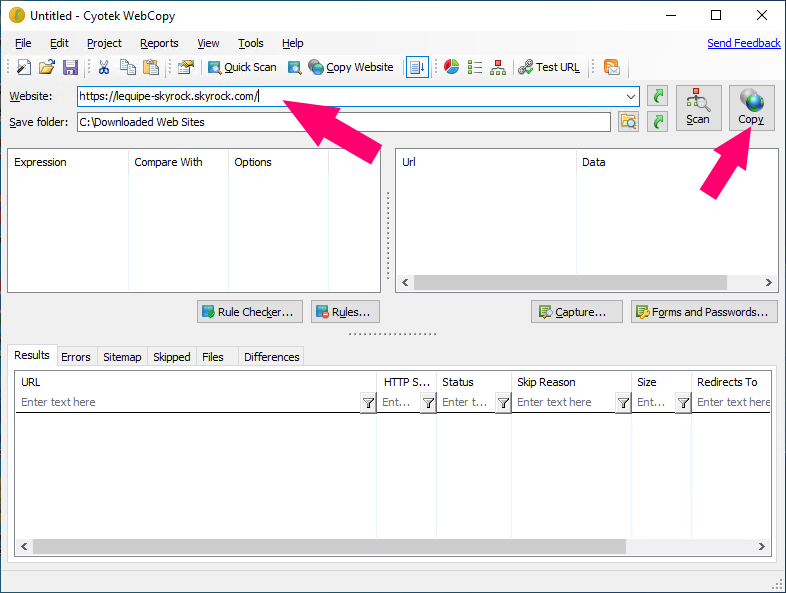The height and width of the screenshot is (593, 786).
Task: Open Forms and Passwords settings
Action: [704, 312]
